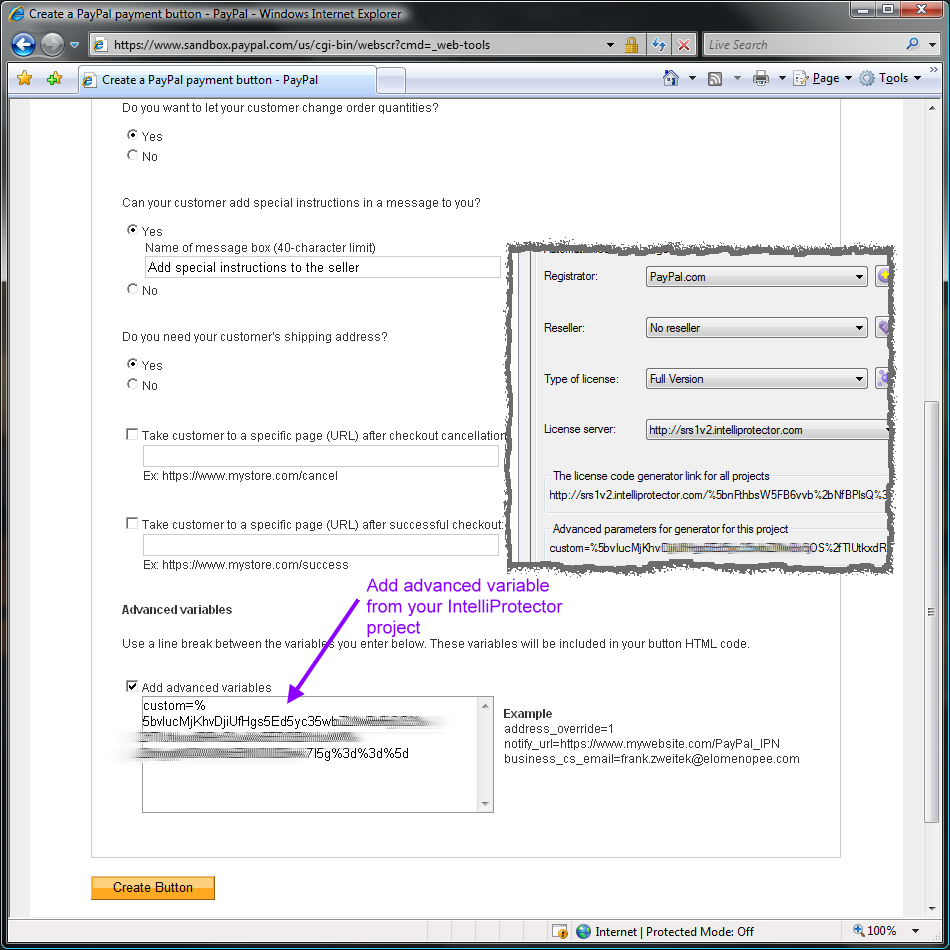
Task: Click page scrollbar down arrow
Action: tap(932, 909)
